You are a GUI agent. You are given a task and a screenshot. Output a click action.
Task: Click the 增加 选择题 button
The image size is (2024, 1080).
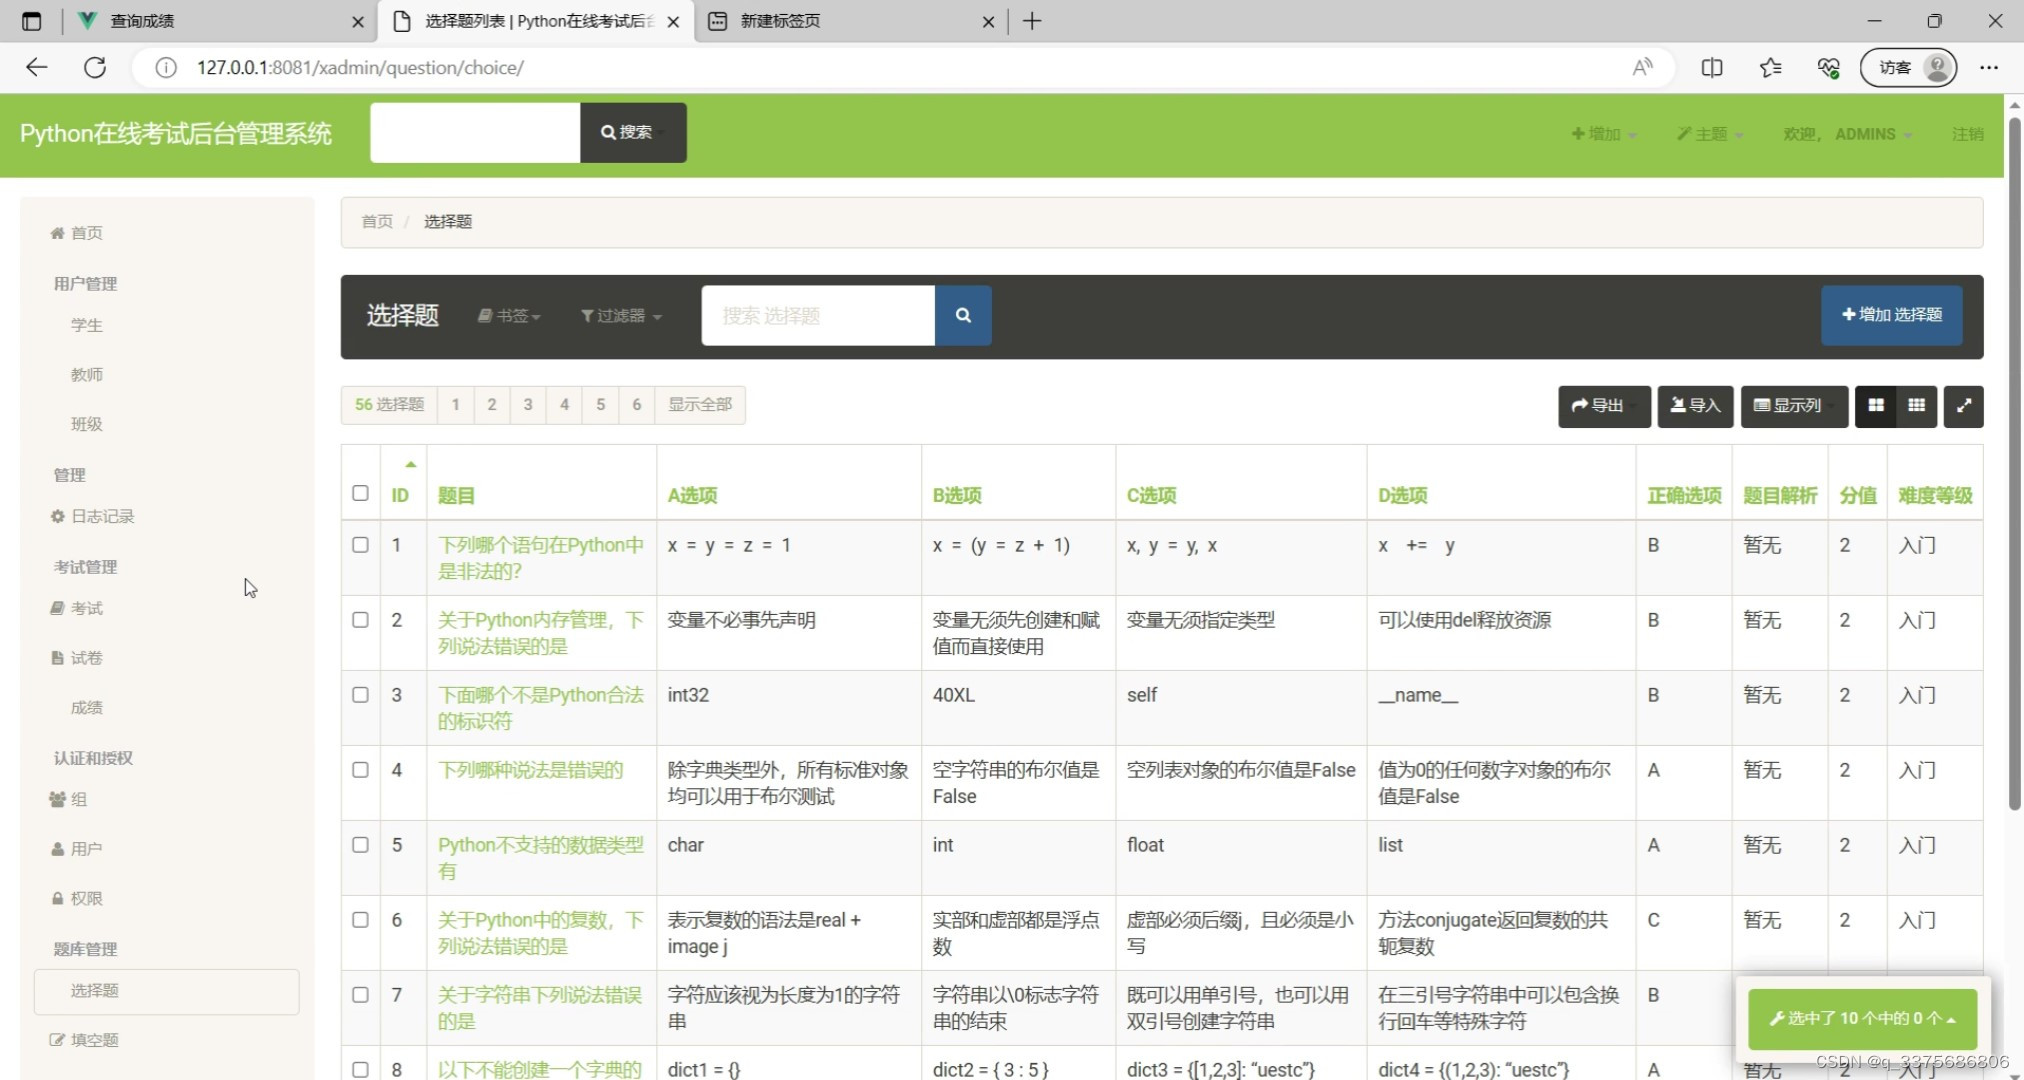[x=1891, y=315]
